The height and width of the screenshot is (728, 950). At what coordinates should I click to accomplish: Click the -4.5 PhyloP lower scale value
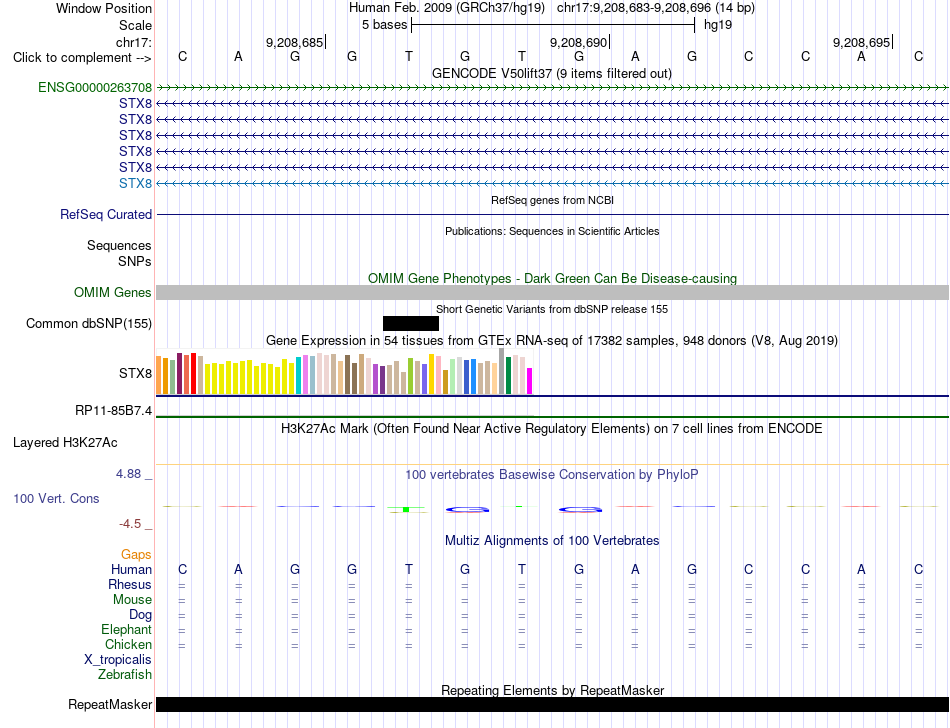pyautogui.click(x=130, y=524)
